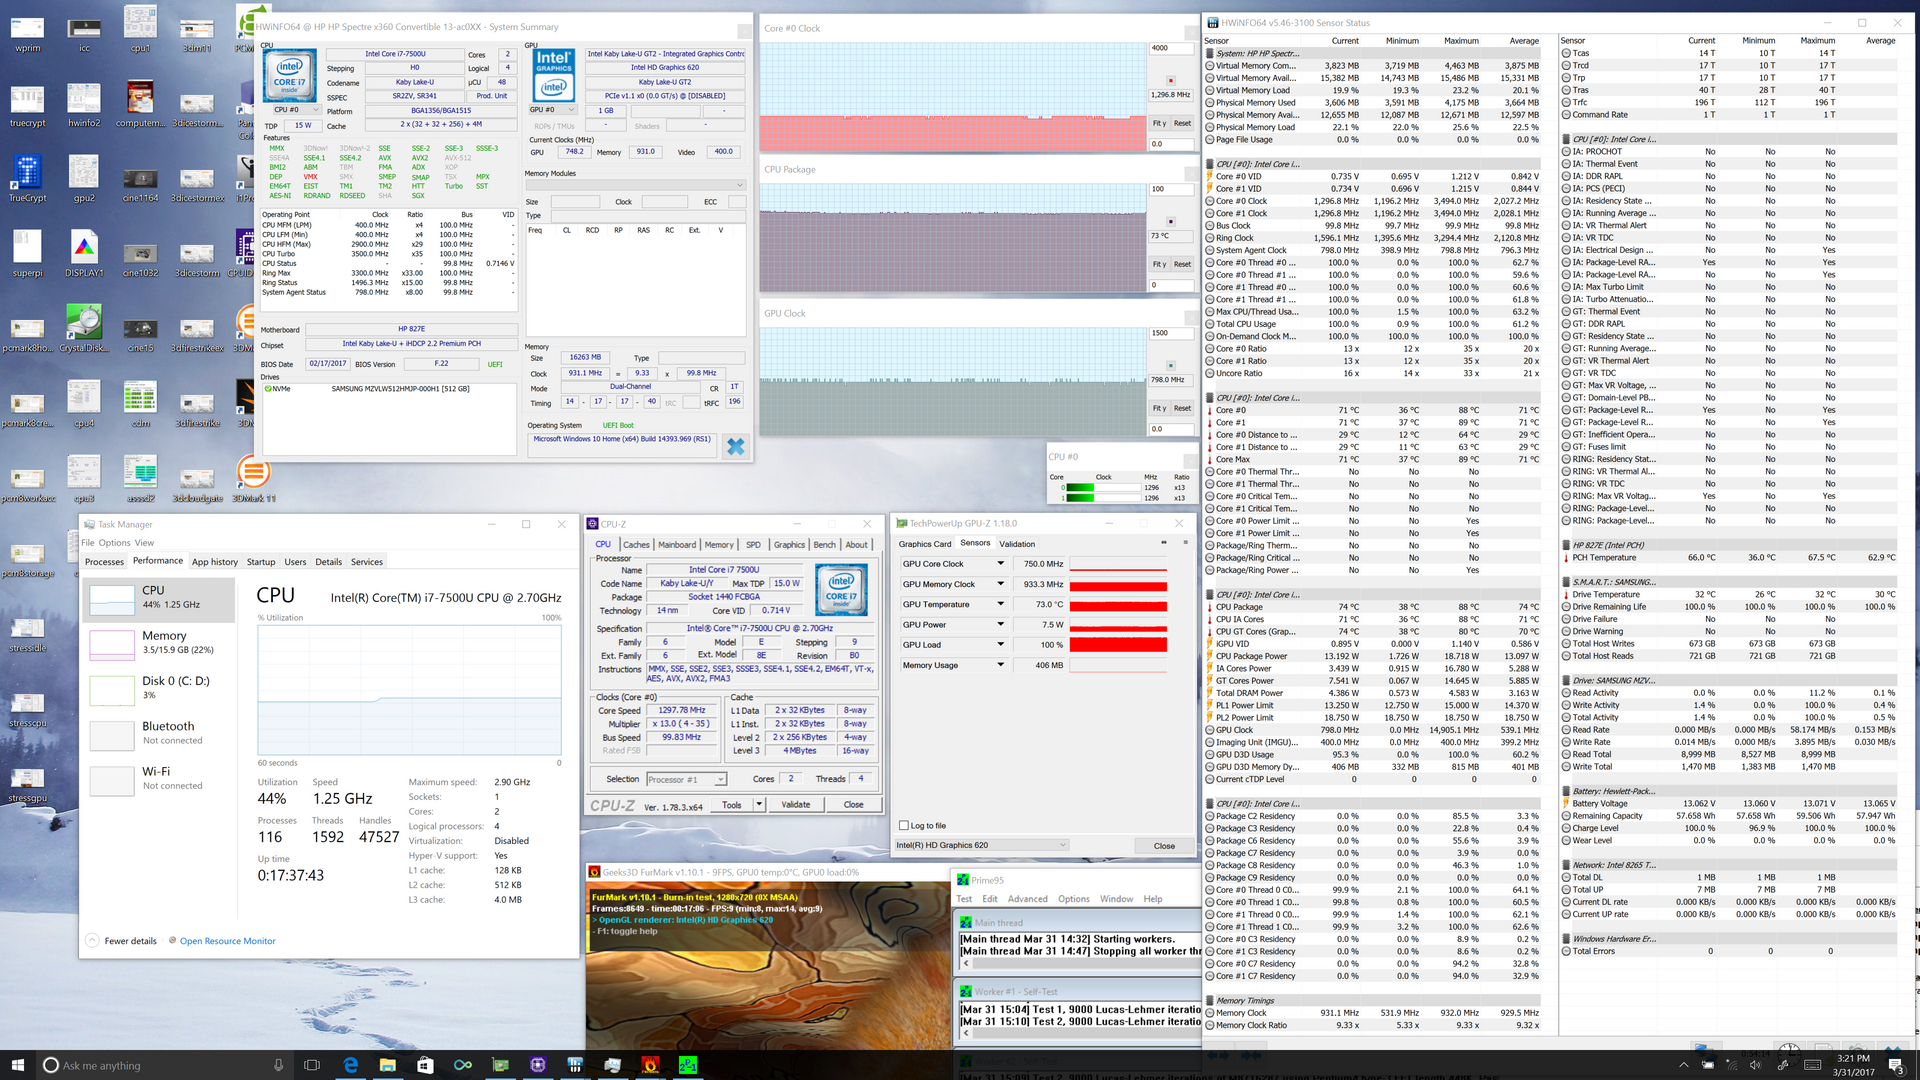Click the FurMark icon in the taskbar
The height and width of the screenshot is (1080, 1920).
coord(650,1065)
